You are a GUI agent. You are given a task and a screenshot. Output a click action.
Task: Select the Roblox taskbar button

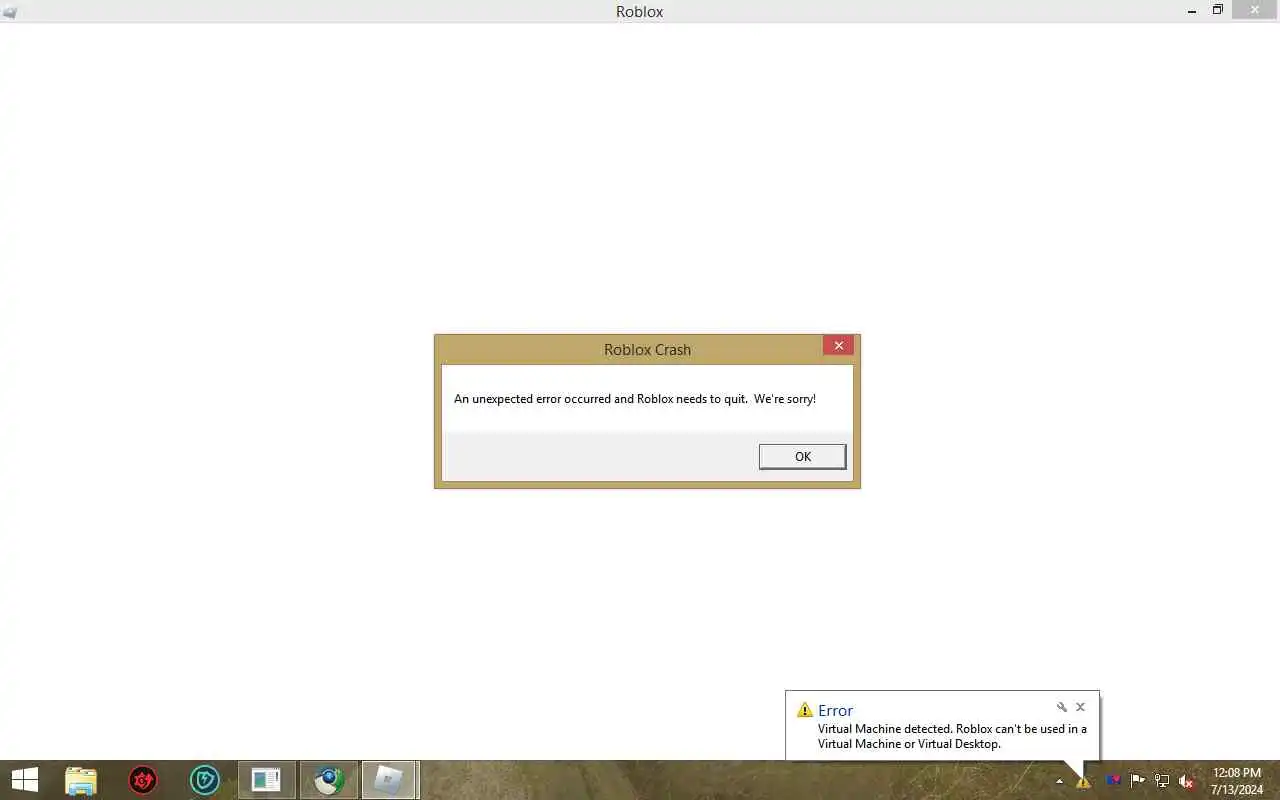(389, 780)
